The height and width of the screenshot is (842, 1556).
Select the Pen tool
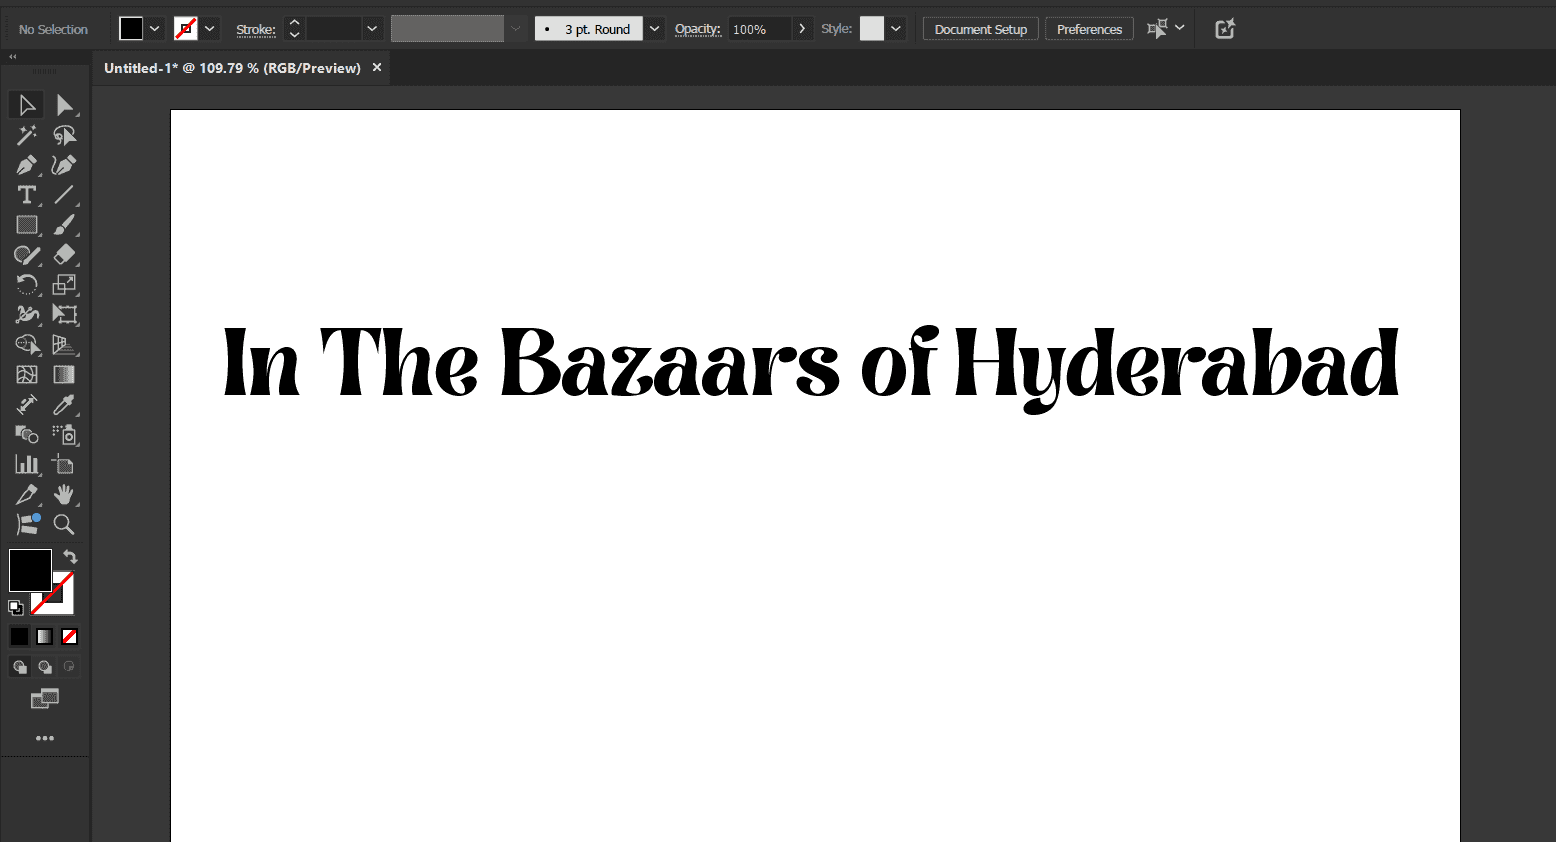27,165
